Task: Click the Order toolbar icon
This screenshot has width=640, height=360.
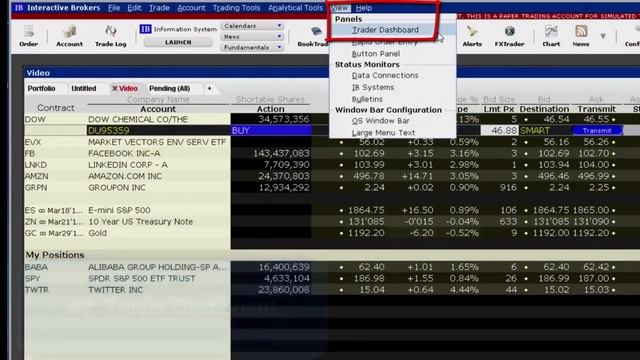Action: coord(29,36)
